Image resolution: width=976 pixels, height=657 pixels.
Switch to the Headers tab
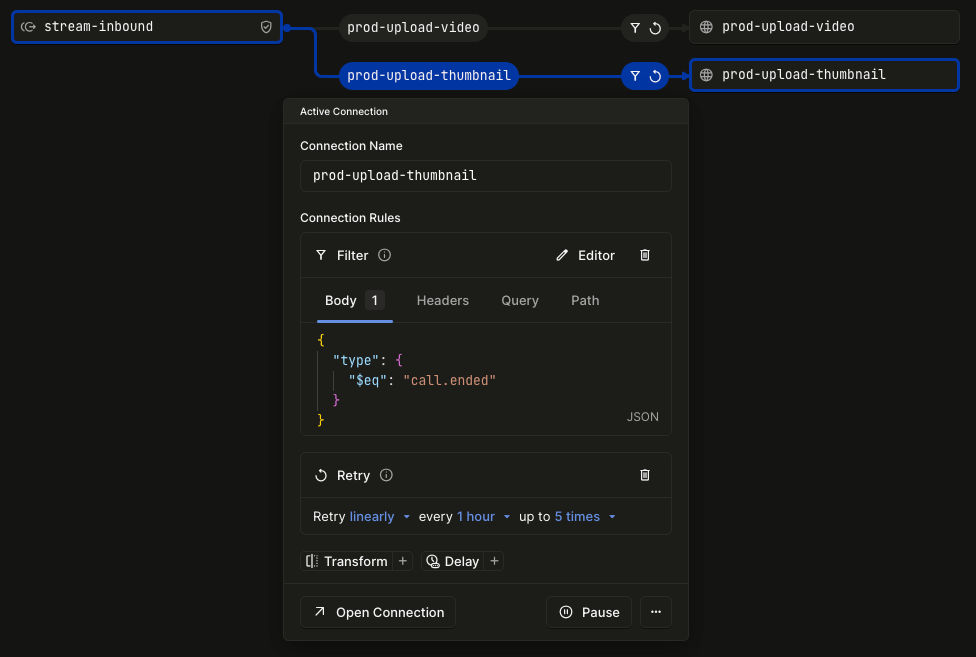coord(443,300)
